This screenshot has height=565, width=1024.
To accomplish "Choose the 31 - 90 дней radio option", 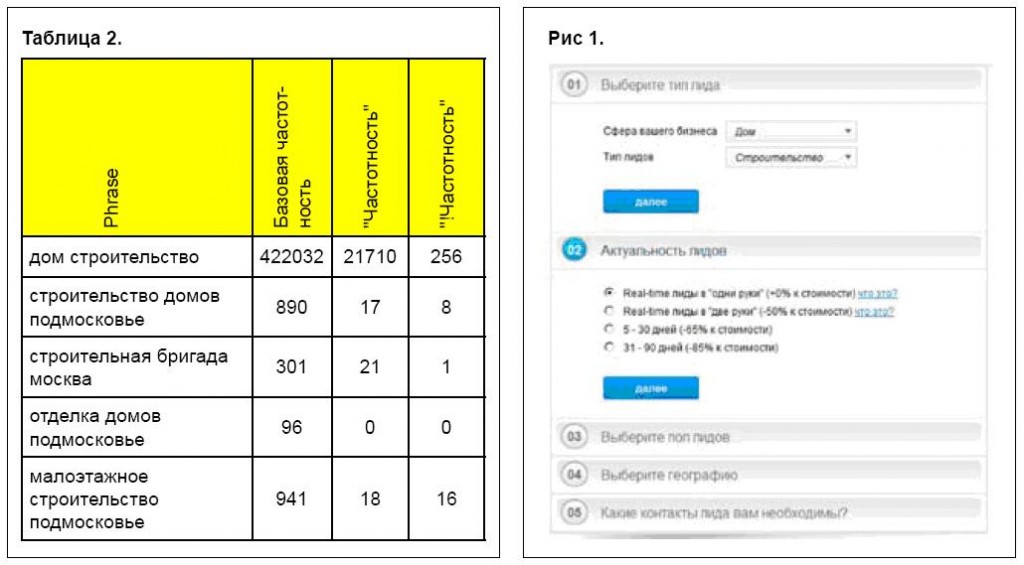I will pyautogui.click(x=609, y=347).
